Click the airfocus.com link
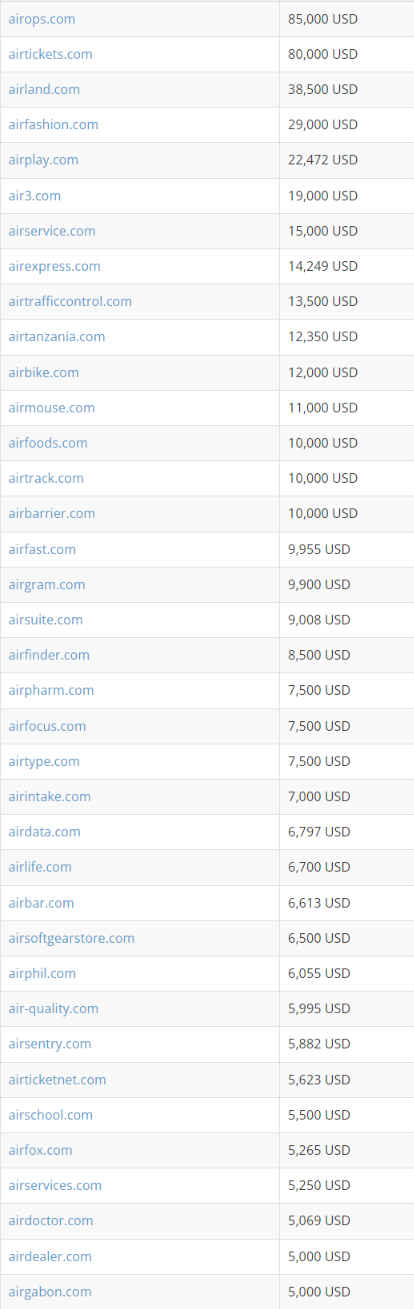Image resolution: width=414 pixels, height=1309 pixels. click(x=47, y=726)
